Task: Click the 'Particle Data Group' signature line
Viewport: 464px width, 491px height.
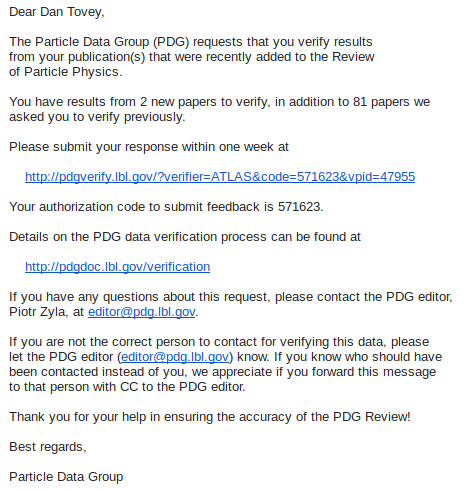Action: click(66, 477)
